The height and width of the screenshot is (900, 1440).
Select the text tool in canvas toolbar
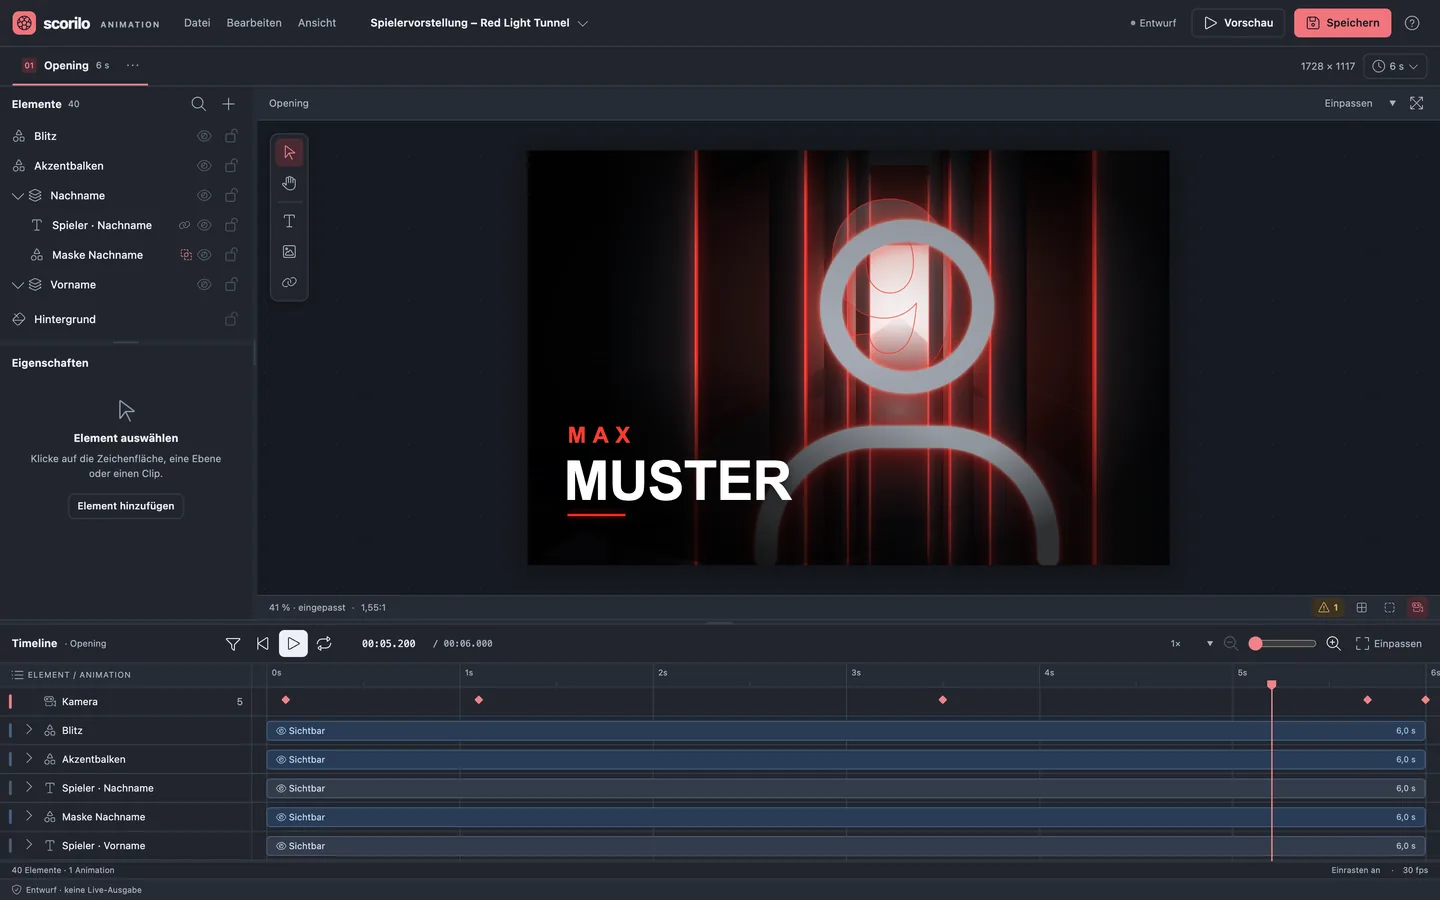289,221
